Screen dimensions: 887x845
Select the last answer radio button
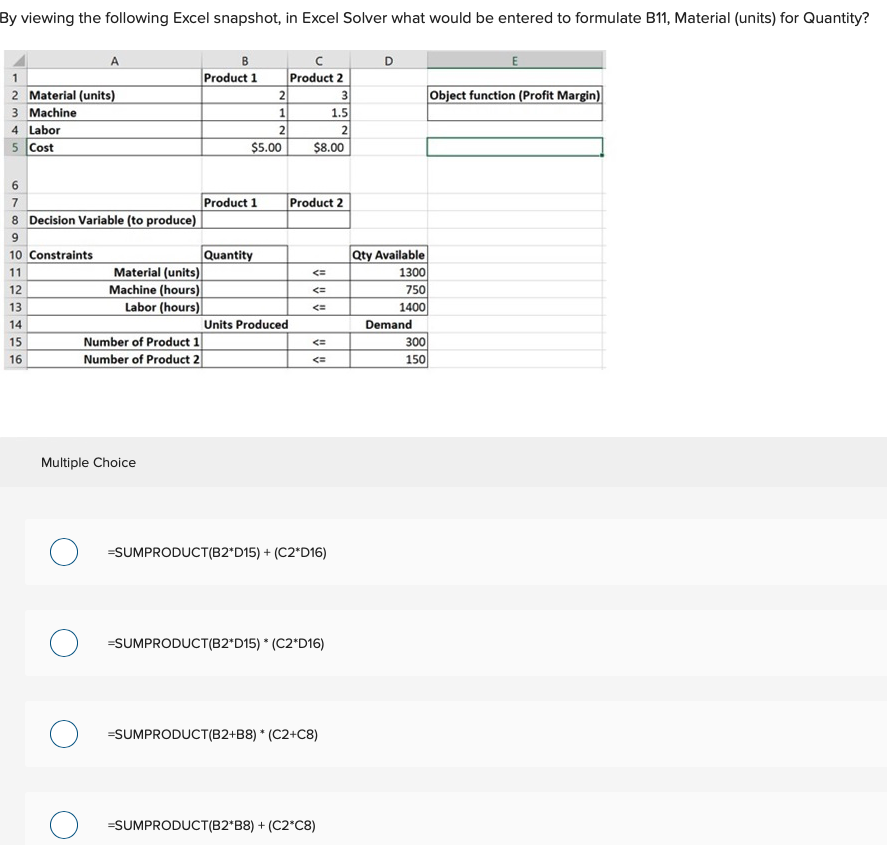point(64,825)
